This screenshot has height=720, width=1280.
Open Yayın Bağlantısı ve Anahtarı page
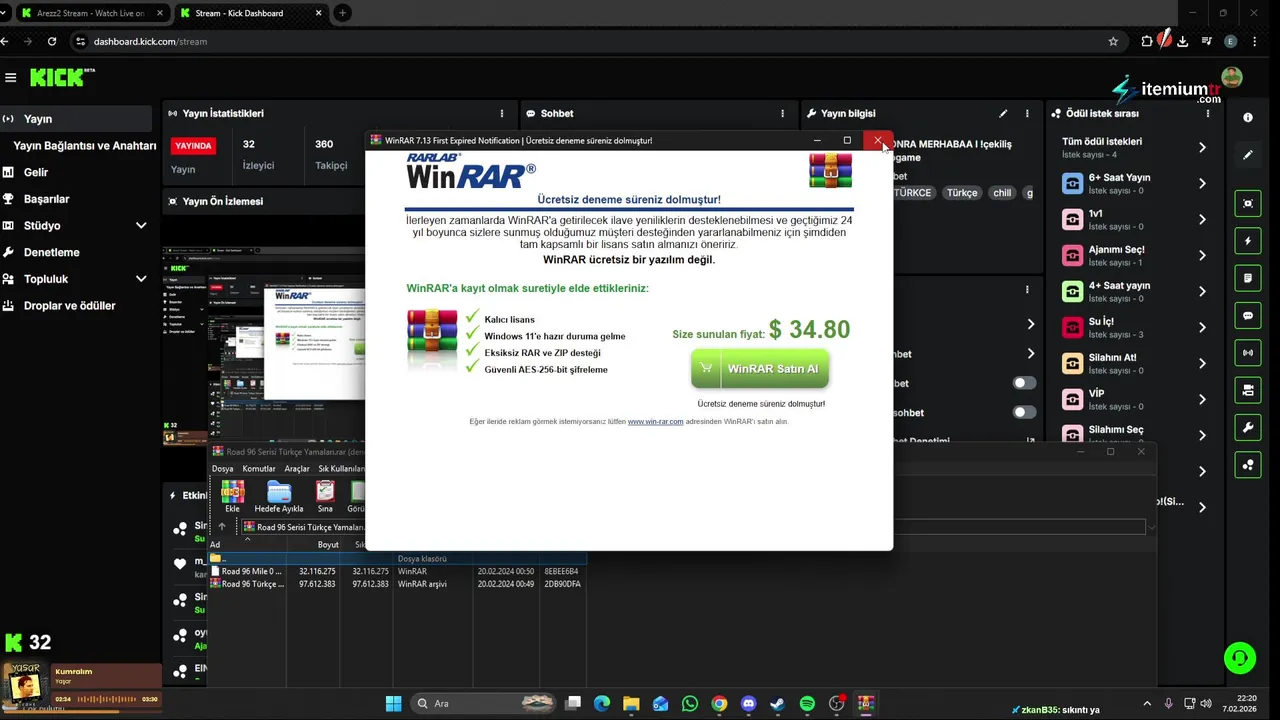85,145
